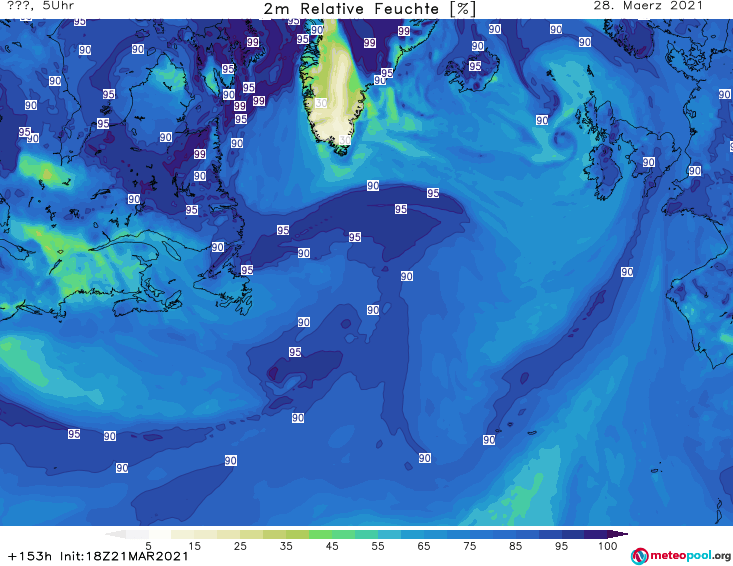This screenshot has width=733, height=566.
Task: Pick the dark purple legend arrow past 100
Action: click(x=618, y=534)
